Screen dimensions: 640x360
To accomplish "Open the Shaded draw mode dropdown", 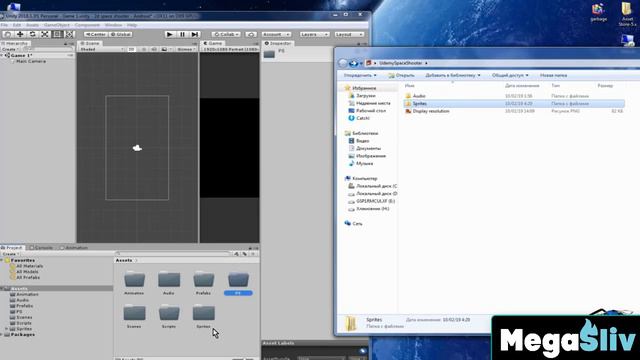I will (x=102, y=49).
